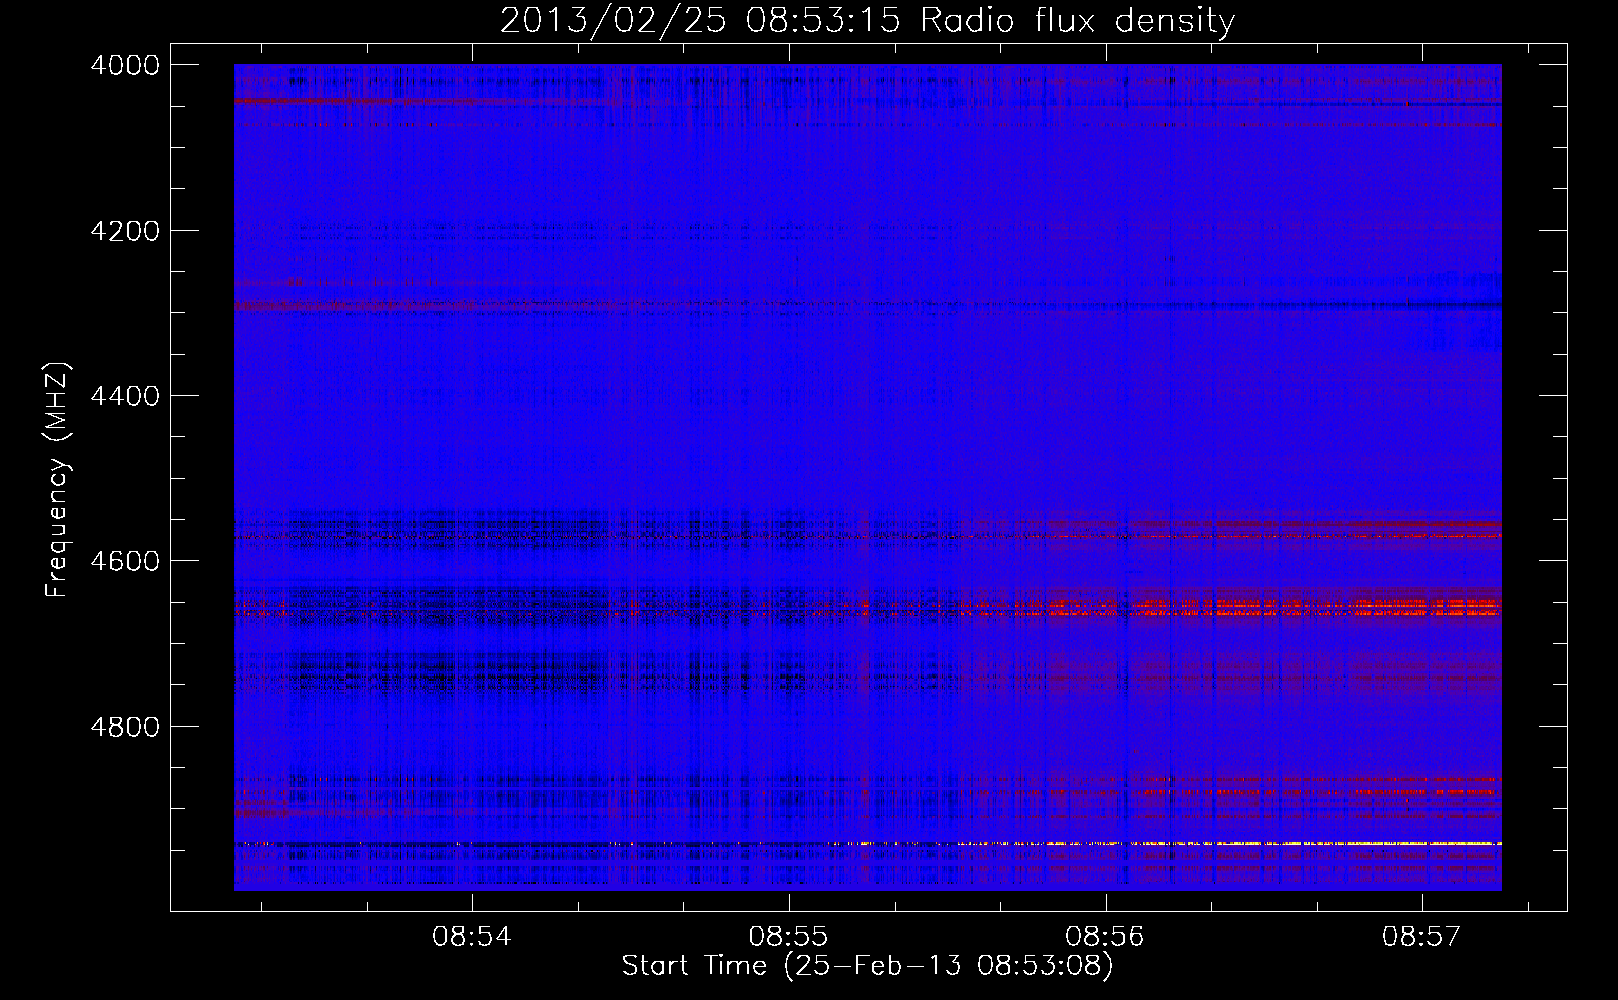Click the 08:56 time tick label
The image size is (1618, 1000).
click(x=1105, y=936)
